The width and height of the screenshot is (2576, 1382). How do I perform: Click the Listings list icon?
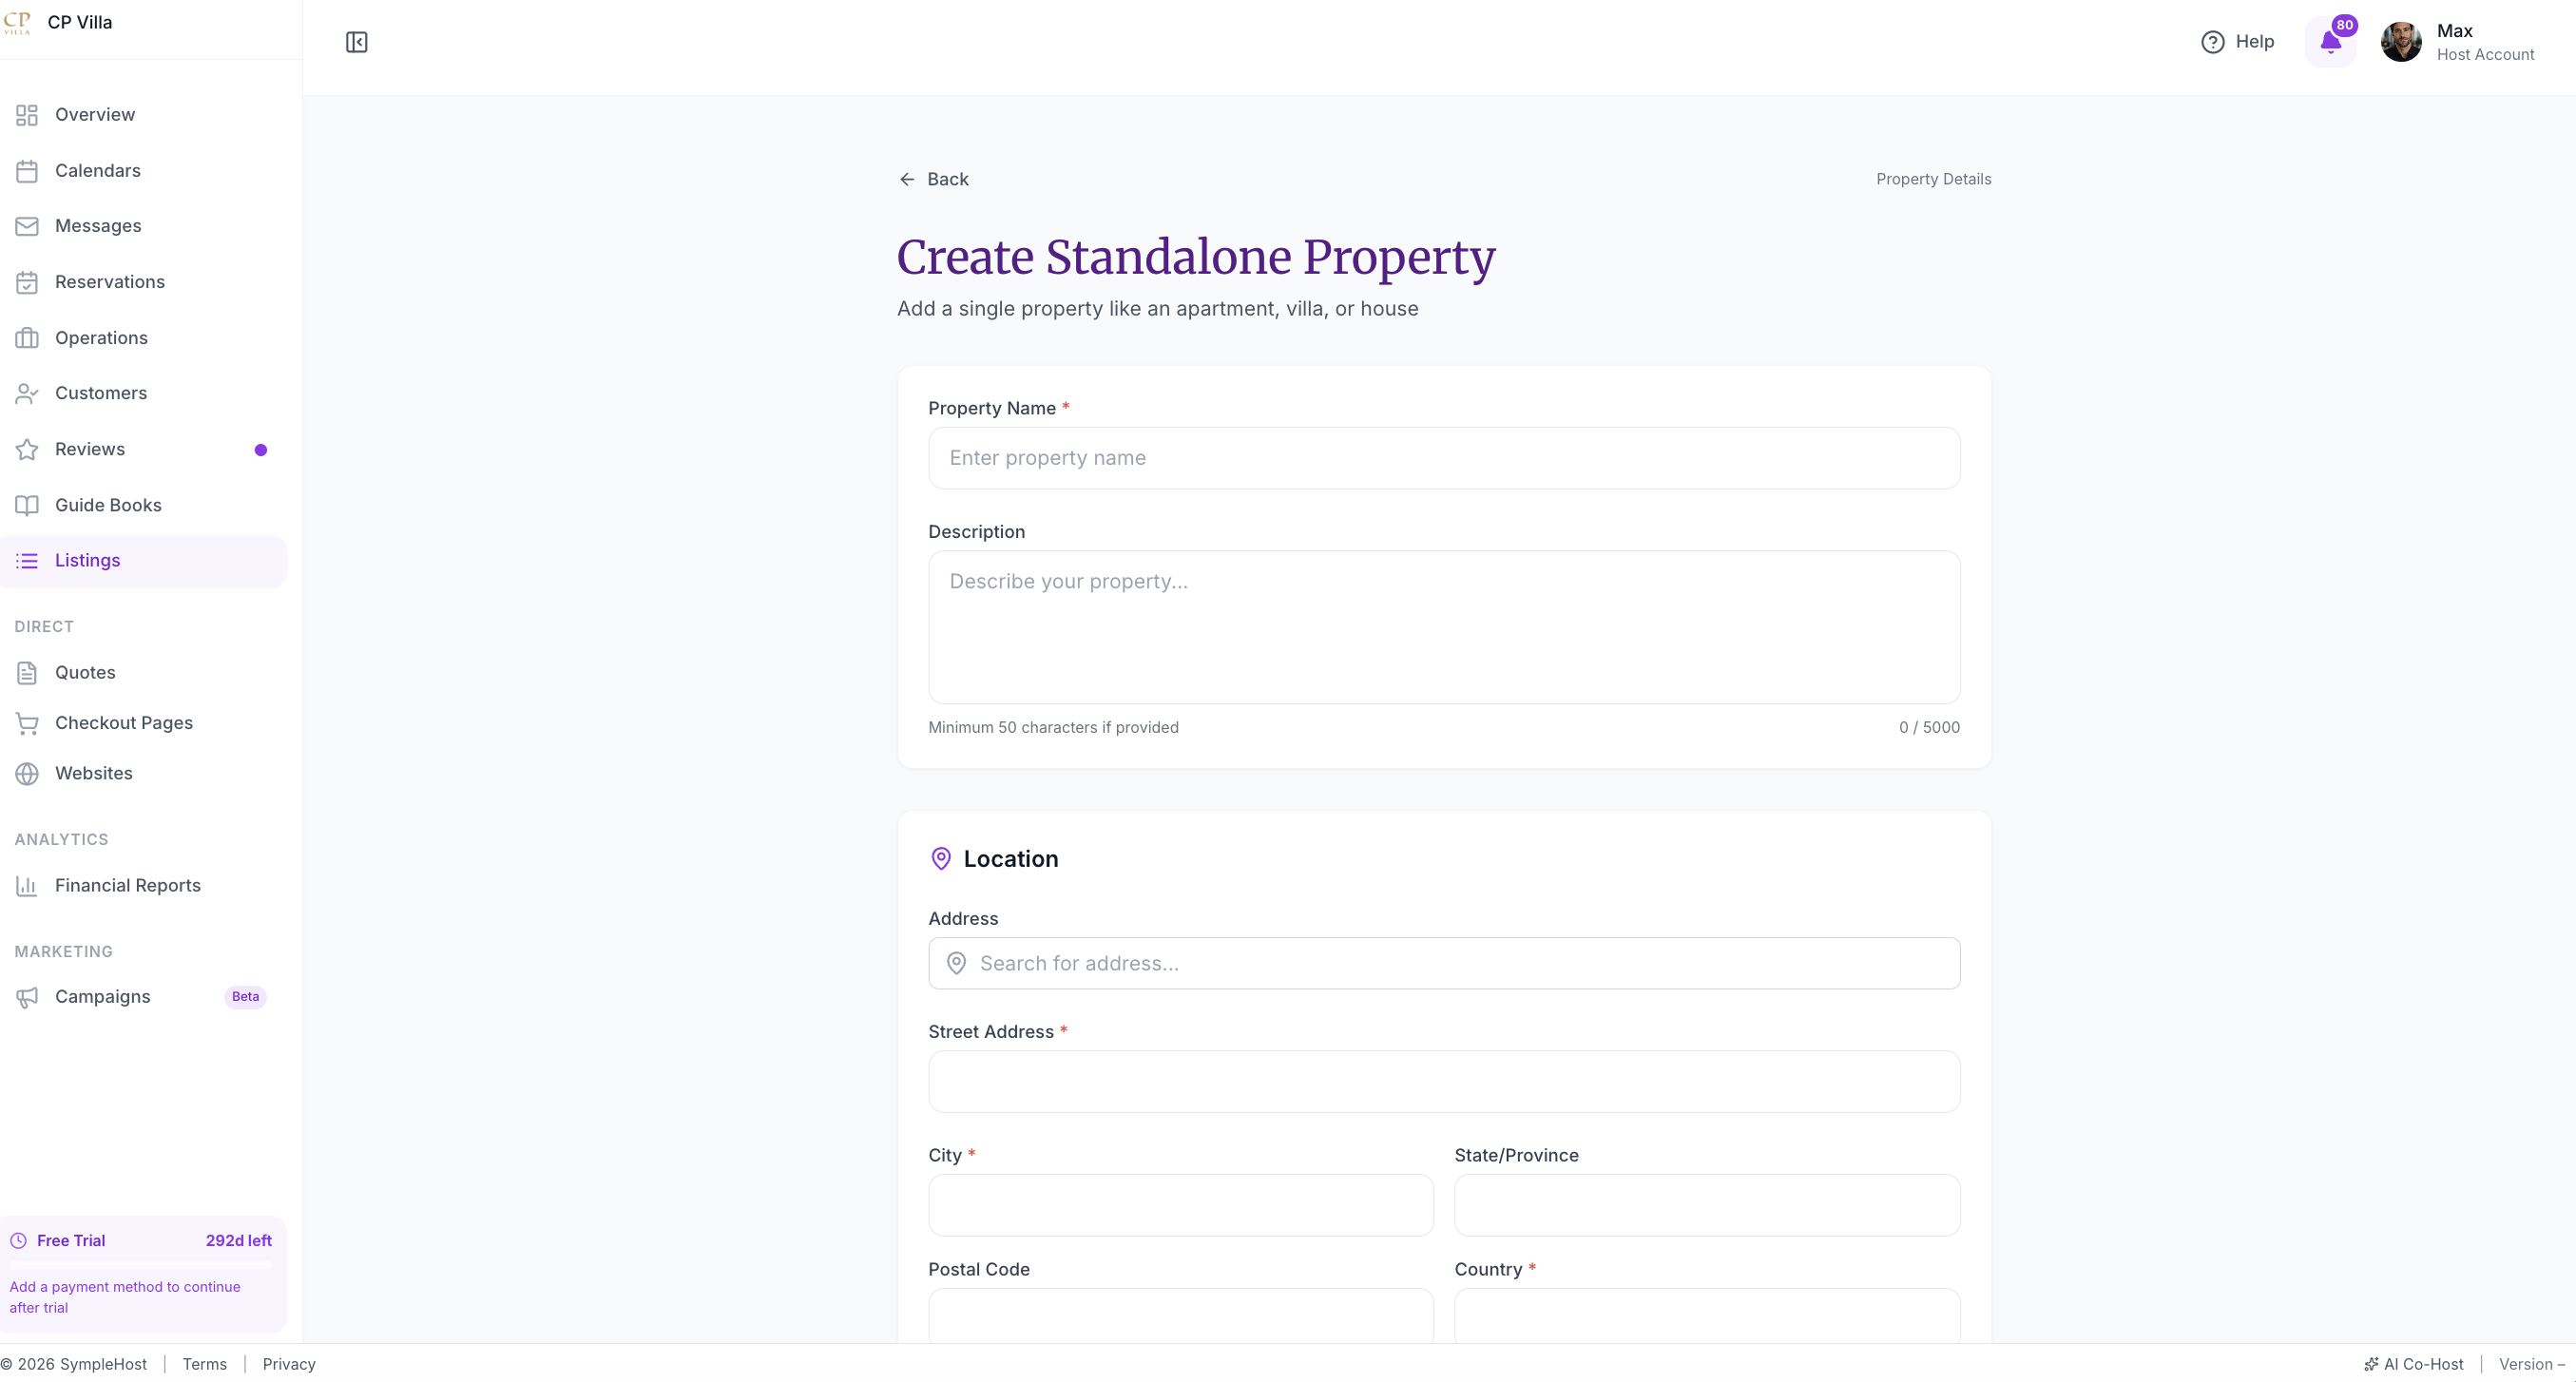coord(27,561)
